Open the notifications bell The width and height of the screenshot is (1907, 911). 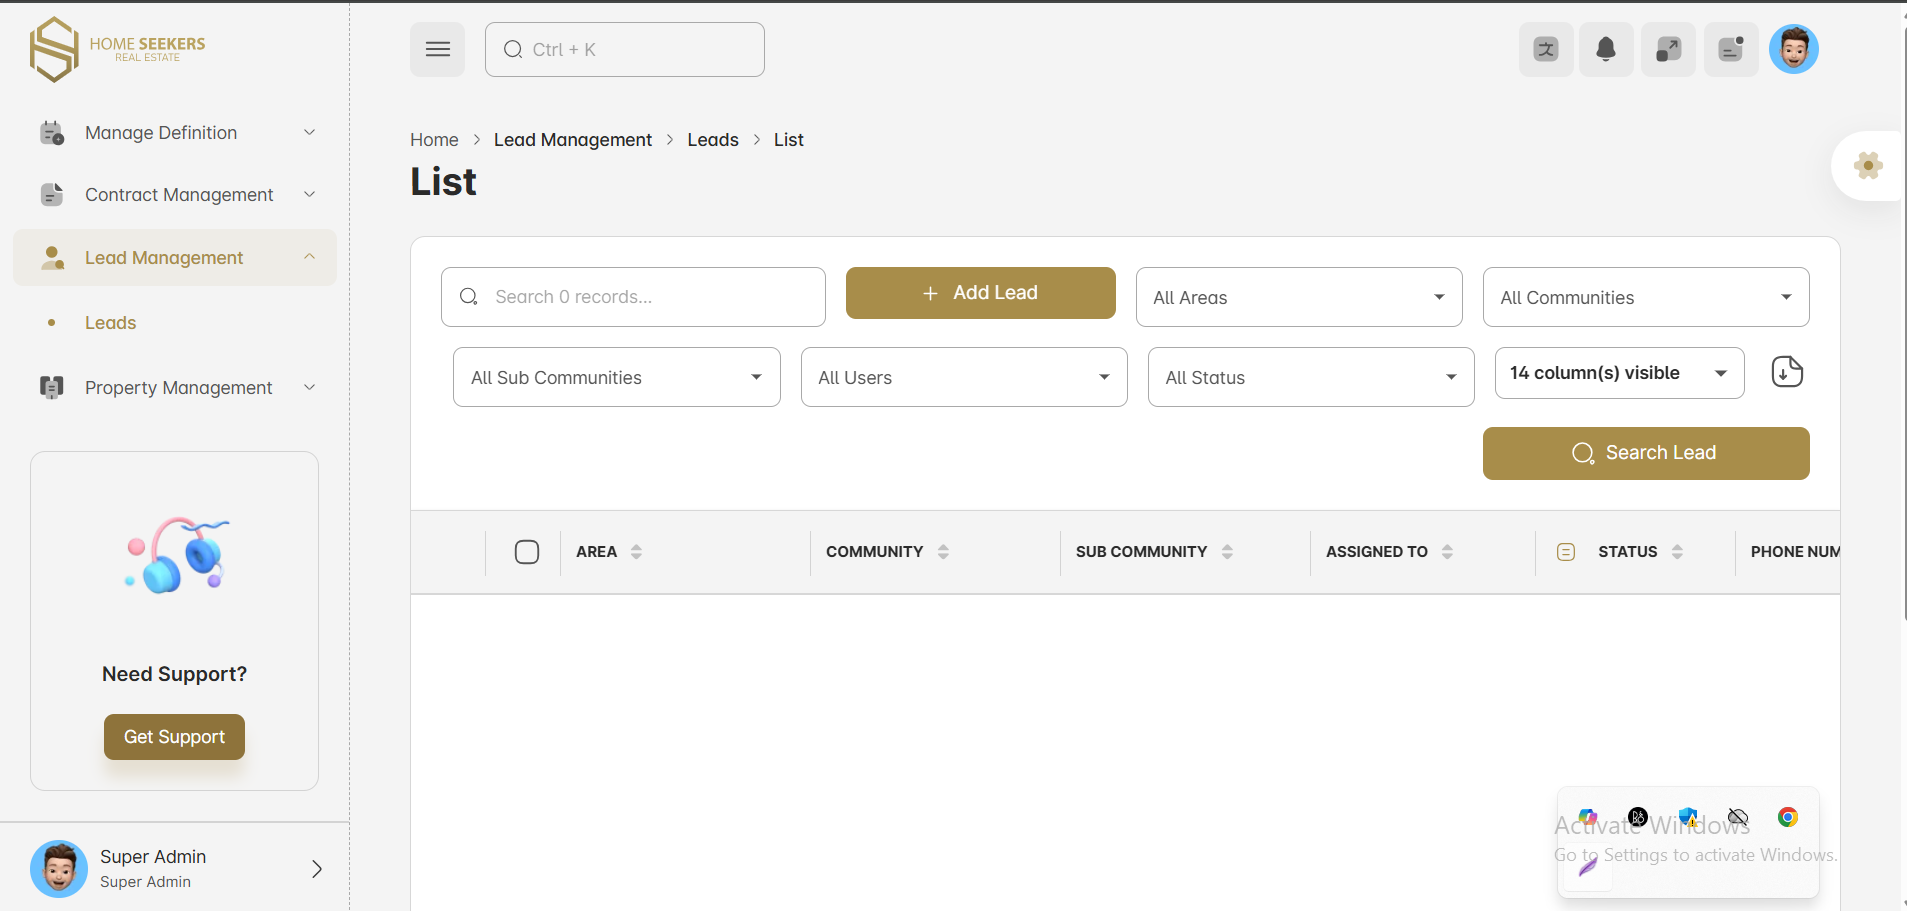(1606, 49)
